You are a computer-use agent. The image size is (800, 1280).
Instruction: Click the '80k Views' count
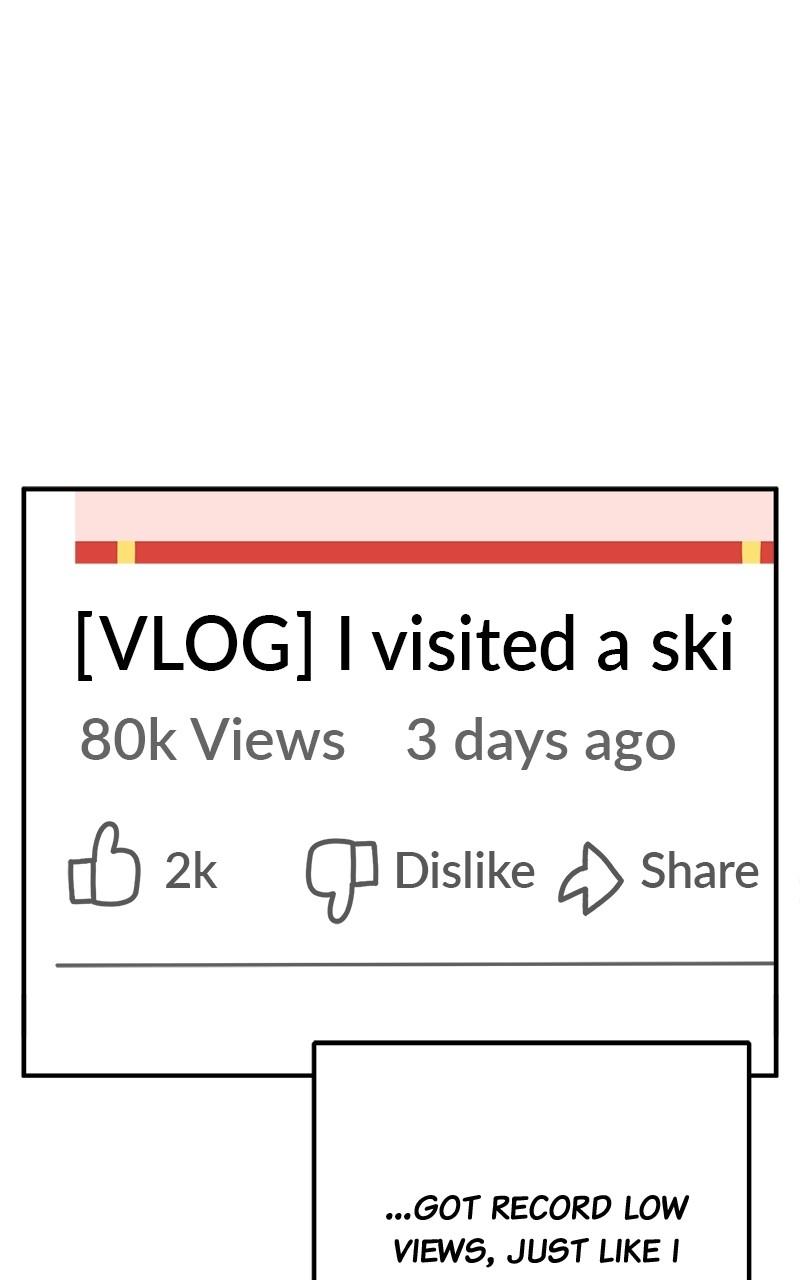pos(212,741)
